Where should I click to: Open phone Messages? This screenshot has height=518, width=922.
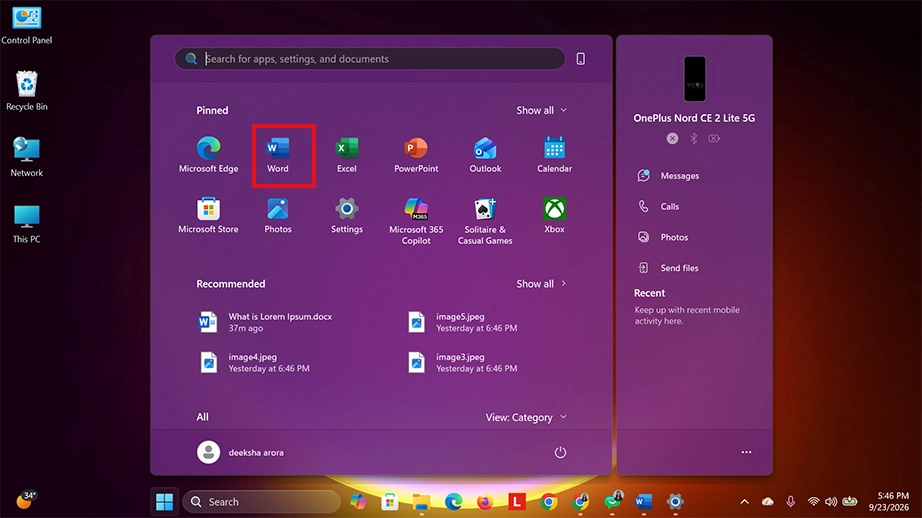tap(669, 176)
